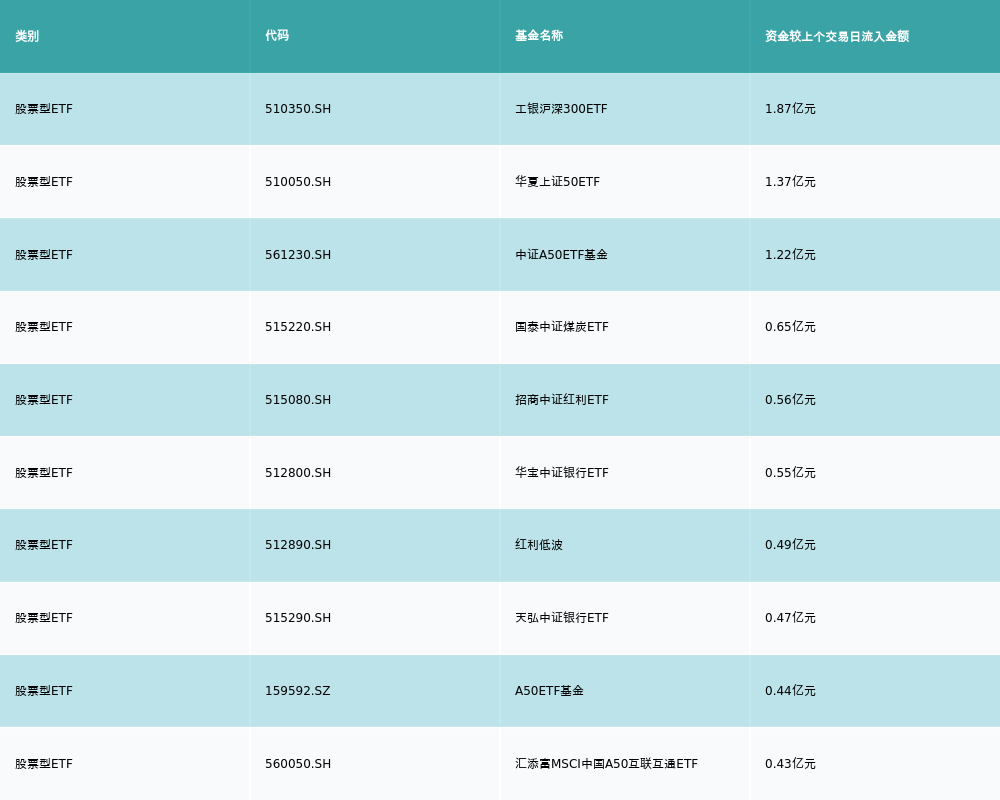Click the 0.56亿元 inflow value
Screen dimensions: 1000x800
click(790, 400)
